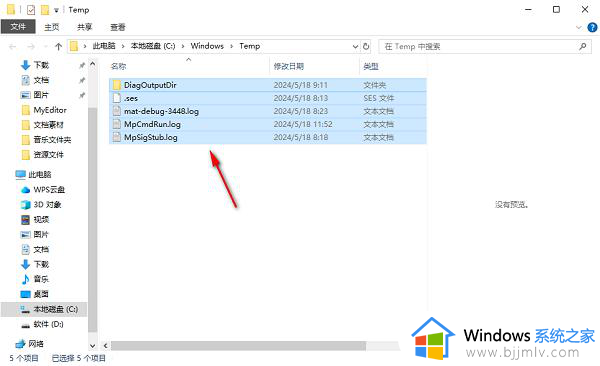Image resolution: width=600 pixels, height=366 pixels.
Task: Select 此电脑 in the navigation pane
Action: click(39, 175)
